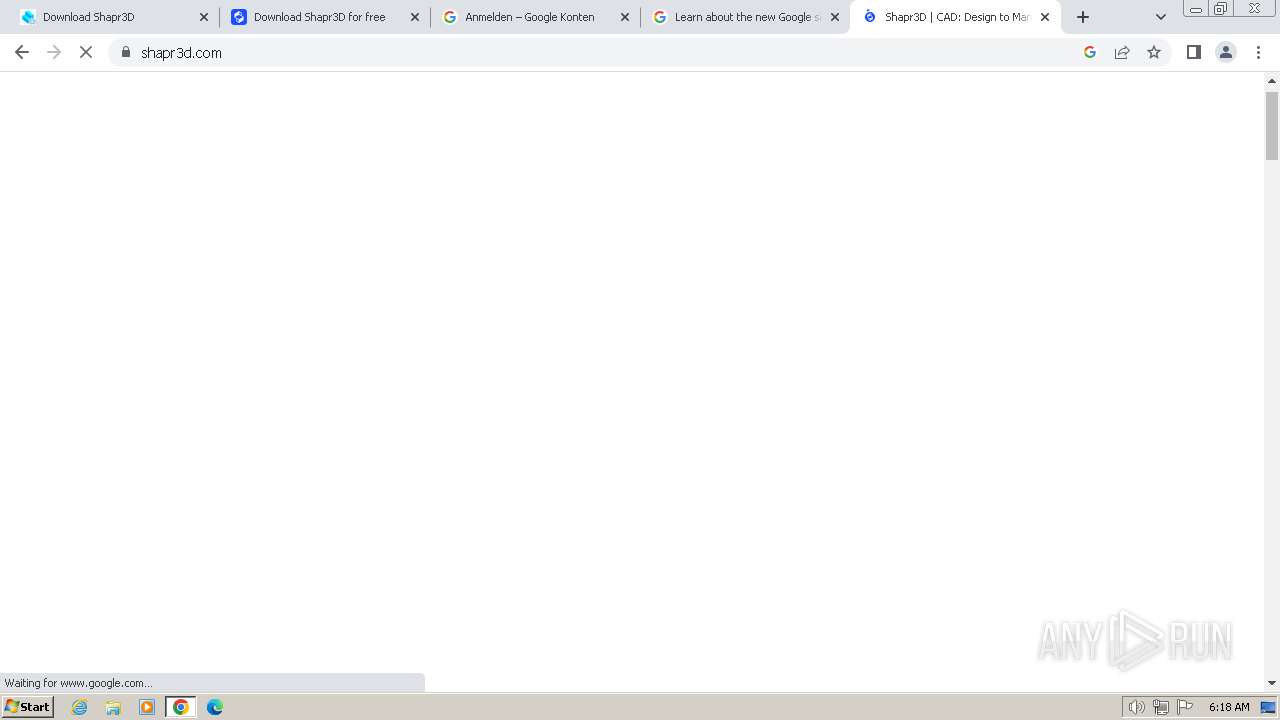
Task: Launch Microsoft Edge from taskbar
Action: click(215, 707)
